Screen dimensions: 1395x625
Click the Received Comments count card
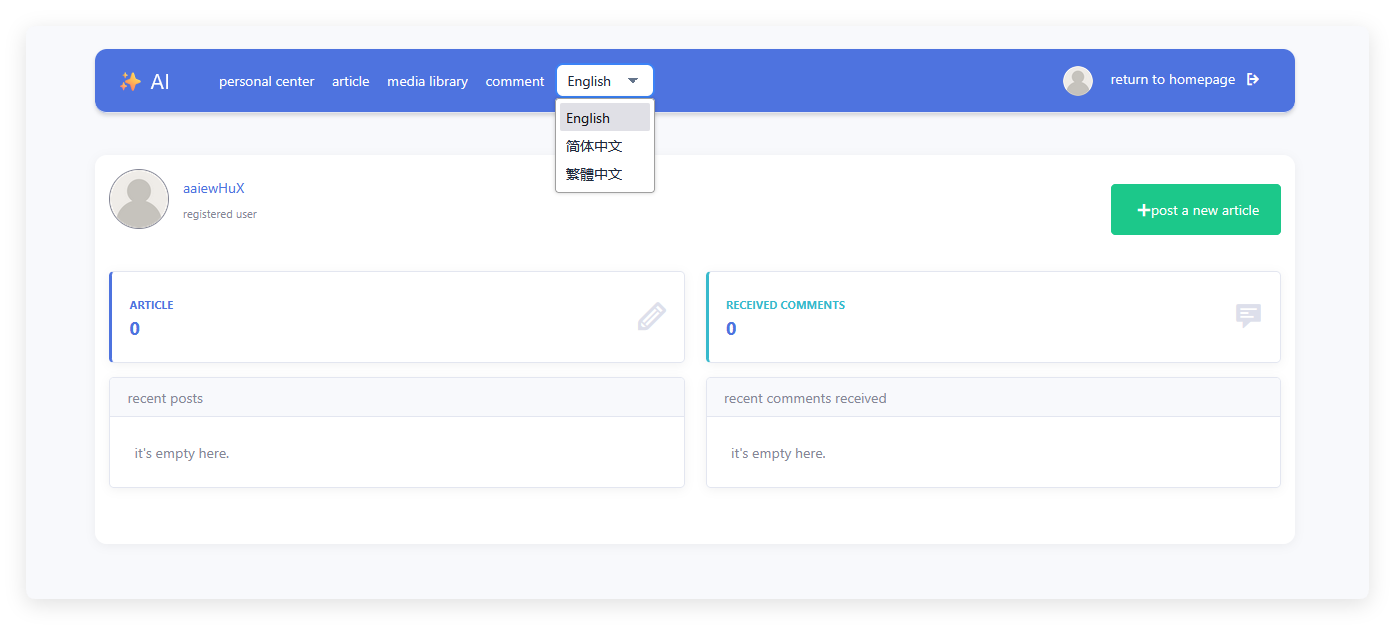(x=993, y=317)
